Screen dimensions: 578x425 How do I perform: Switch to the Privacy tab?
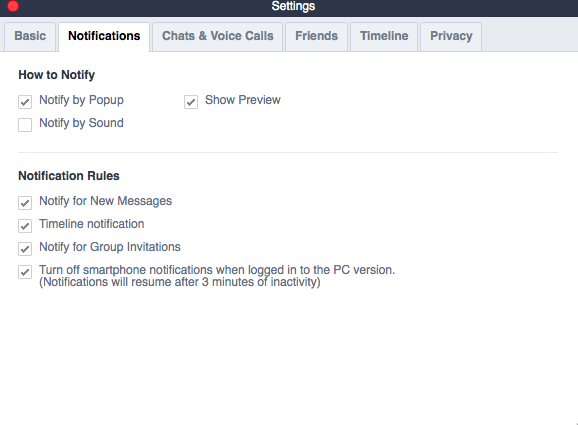click(x=451, y=36)
